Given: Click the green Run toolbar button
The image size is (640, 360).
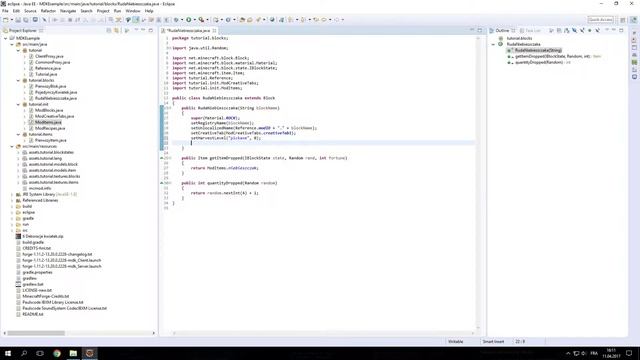Looking at the screenshot, I should point(189,20).
